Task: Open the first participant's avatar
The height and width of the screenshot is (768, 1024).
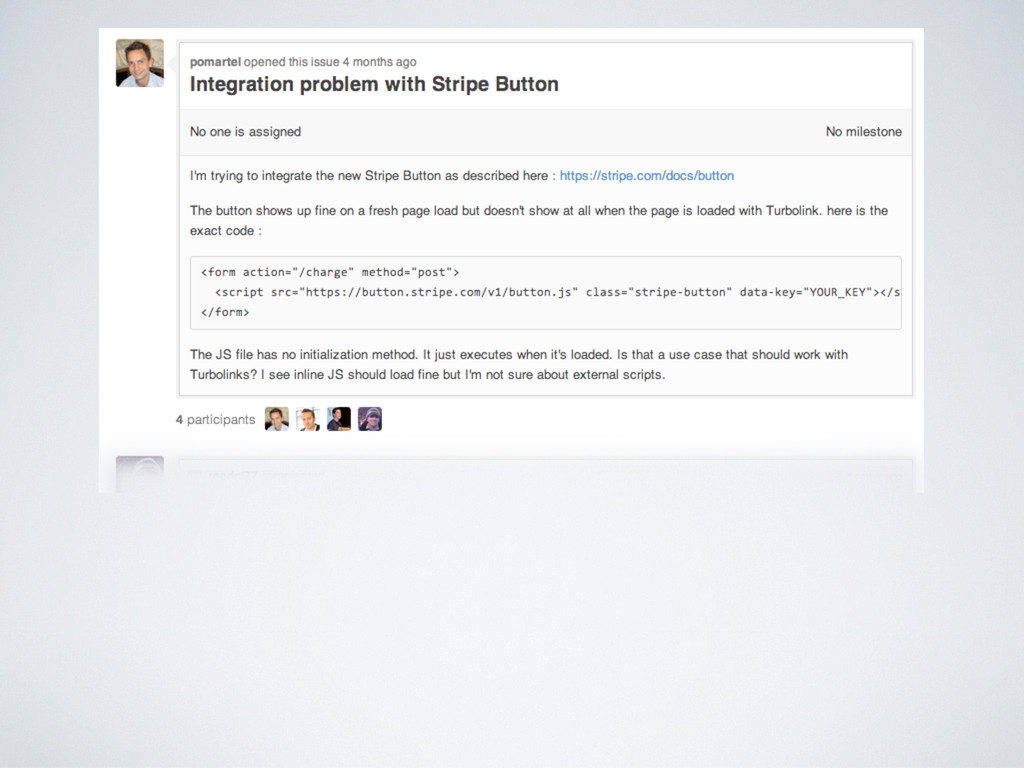Action: pyautogui.click(x=277, y=419)
